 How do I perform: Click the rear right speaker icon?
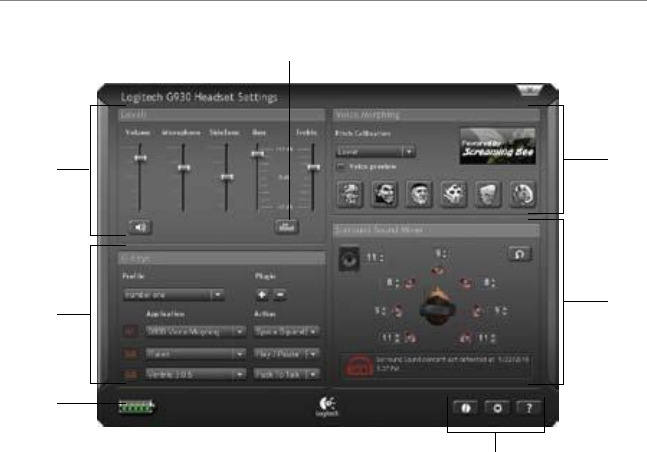(465, 338)
